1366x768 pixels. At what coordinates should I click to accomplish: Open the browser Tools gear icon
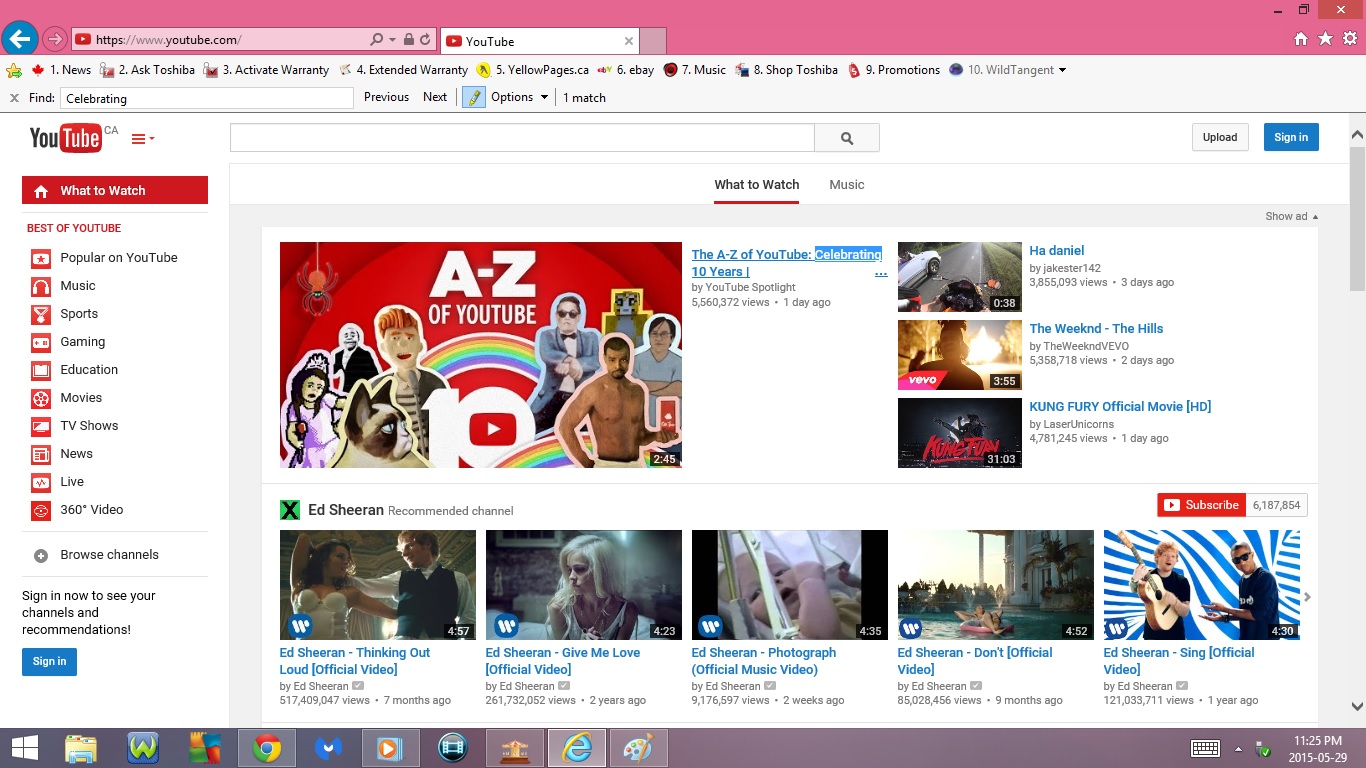pos(1350,39)
